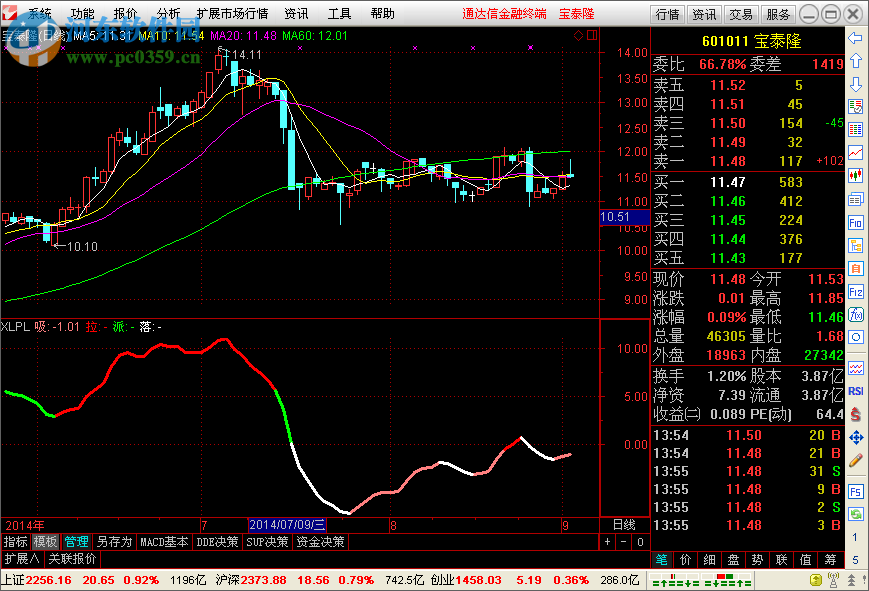This screenshot has height=591, width=869.
Task: Click the 资讯 button at top right
Action: [704, 14]
